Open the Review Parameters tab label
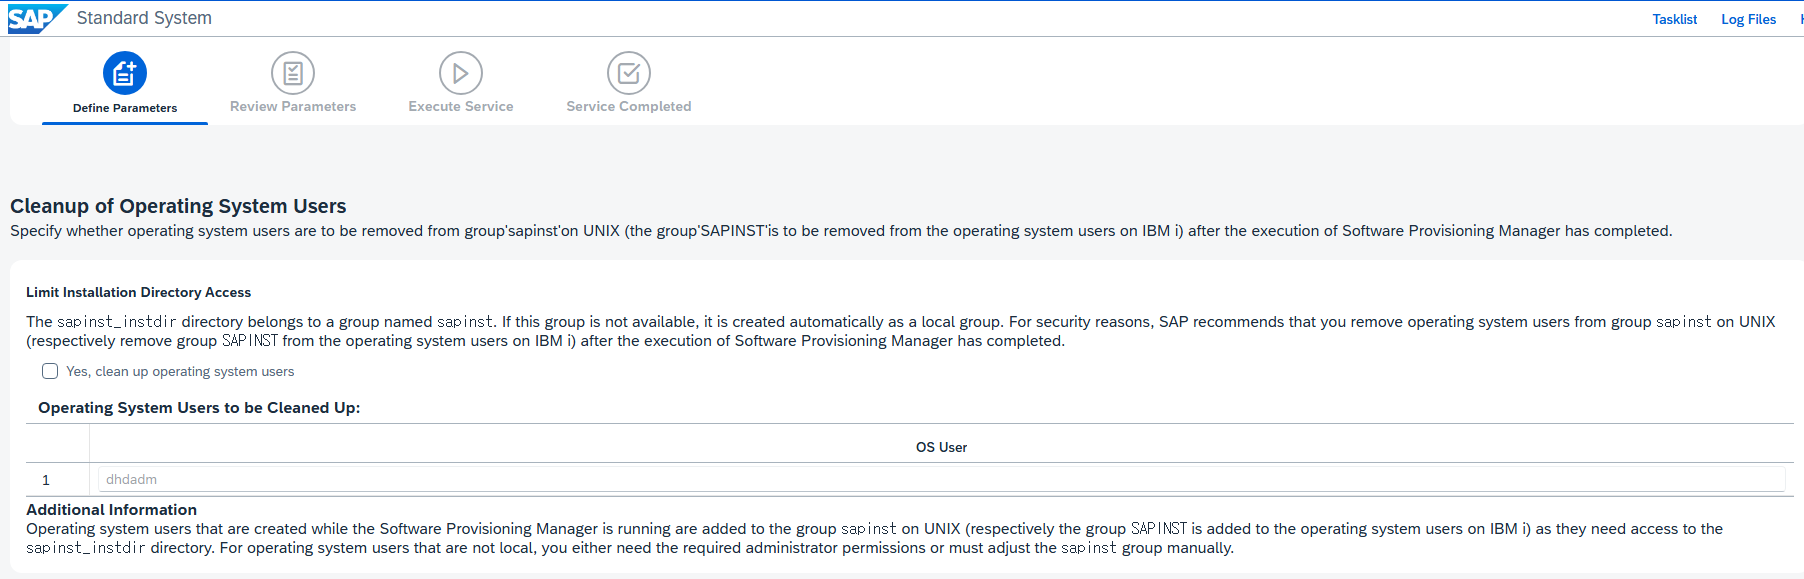The width and height of the screenshot is (1804, 579). pyautogui.click(x=293, y=106)
